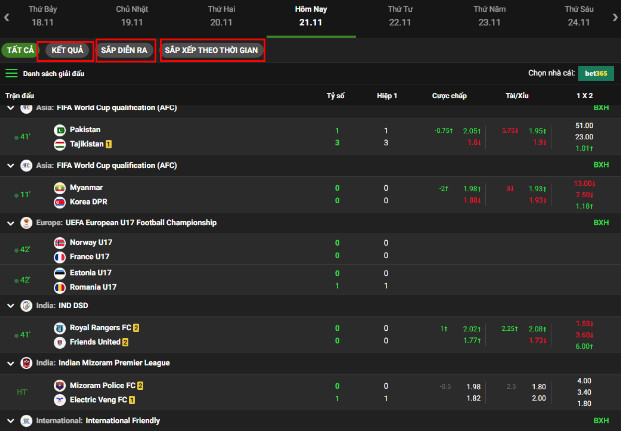This screenshot has height=431, width=621.
Task: Switch to the Thứ Tư 22.11 date tab
Action: pyautogui.click(x=399, y=14)
